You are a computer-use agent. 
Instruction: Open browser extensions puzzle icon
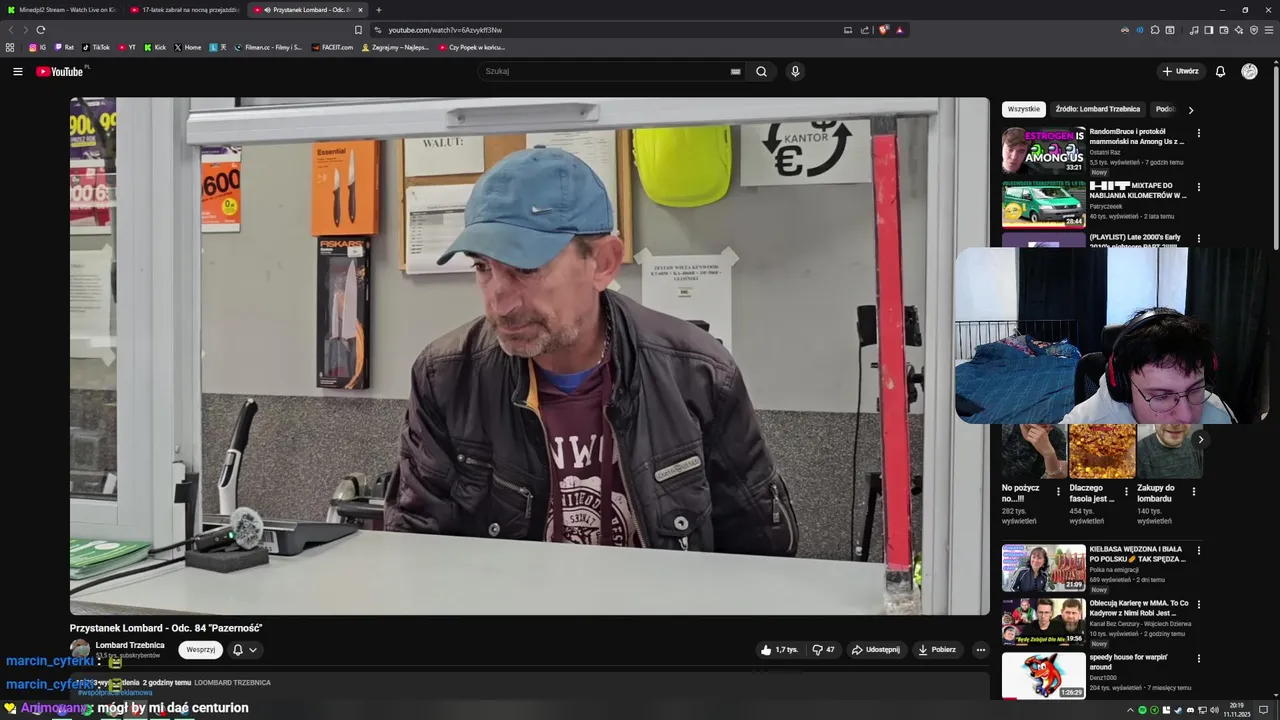(1155, 30)
